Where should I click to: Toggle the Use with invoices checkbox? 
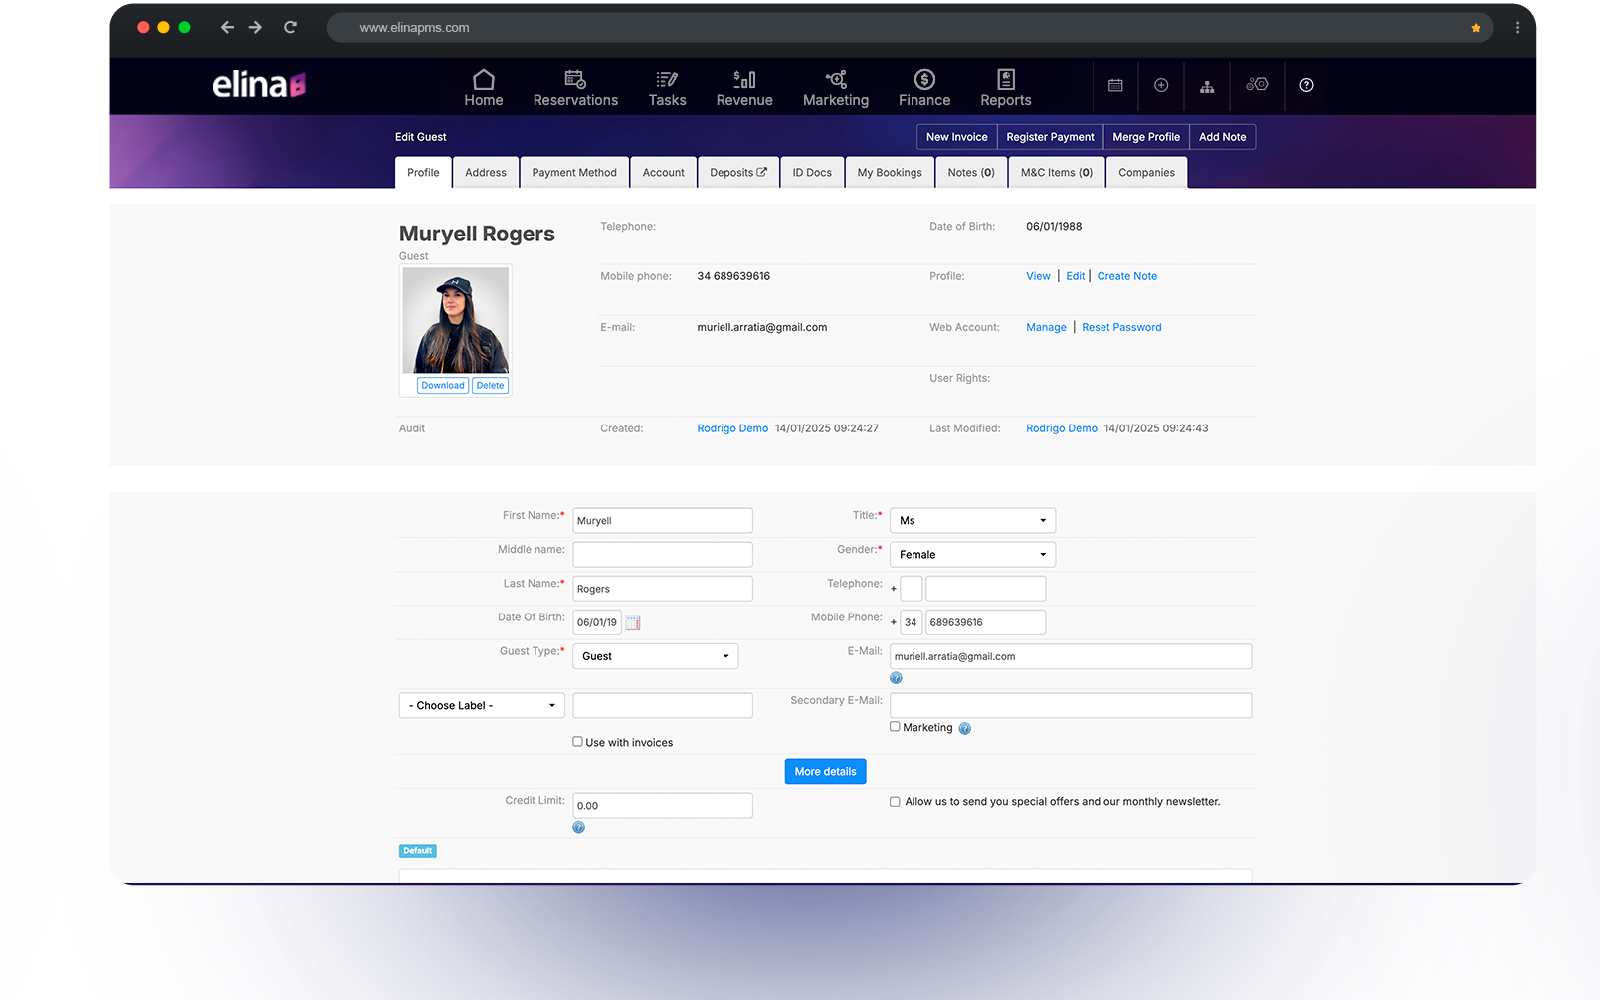pyautogui.click(x=577, y=742)
